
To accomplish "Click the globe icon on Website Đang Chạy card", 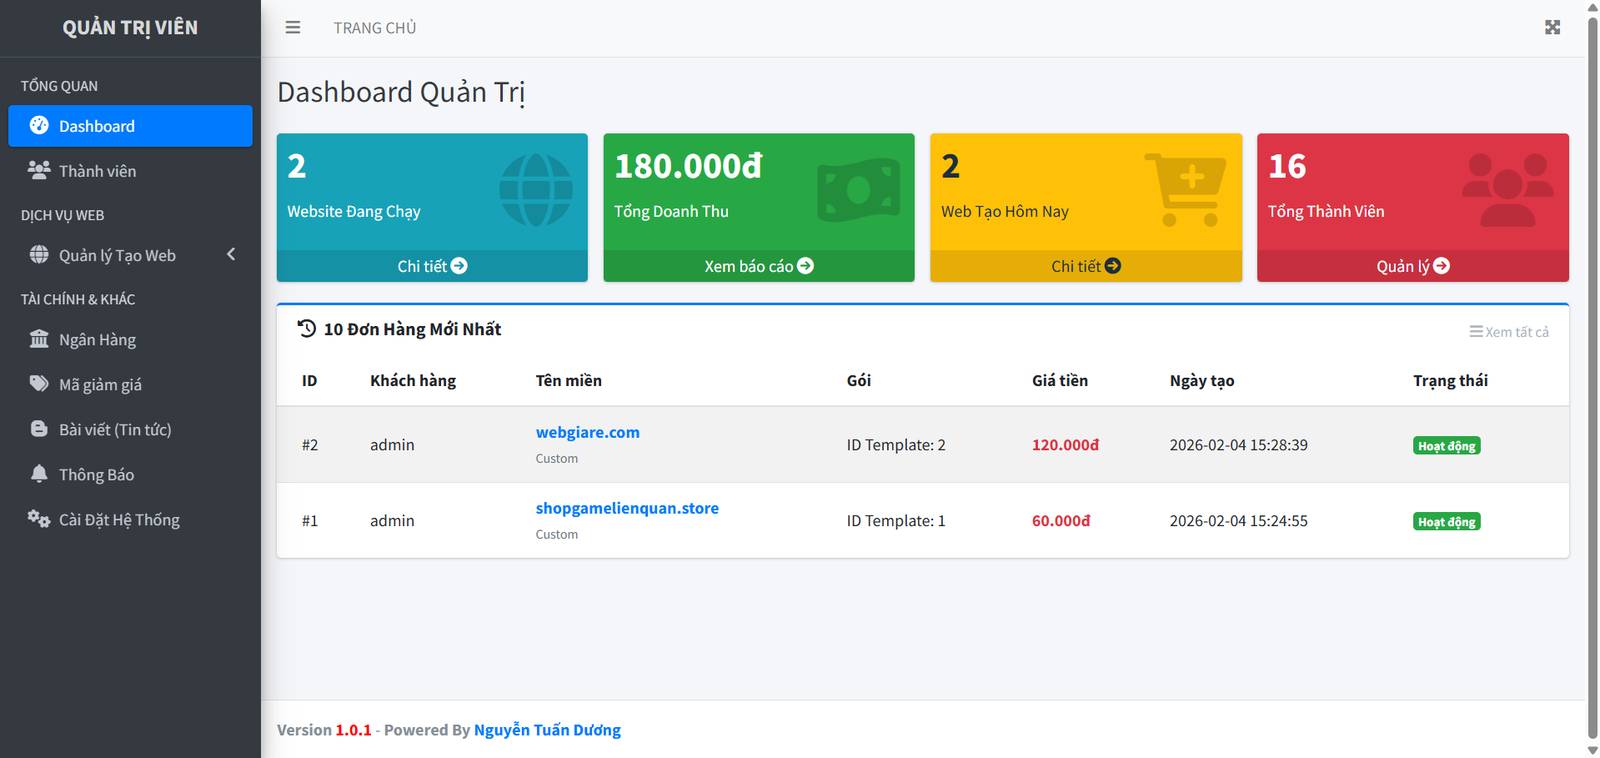I will pyautogui.click(x=536, y=189).
